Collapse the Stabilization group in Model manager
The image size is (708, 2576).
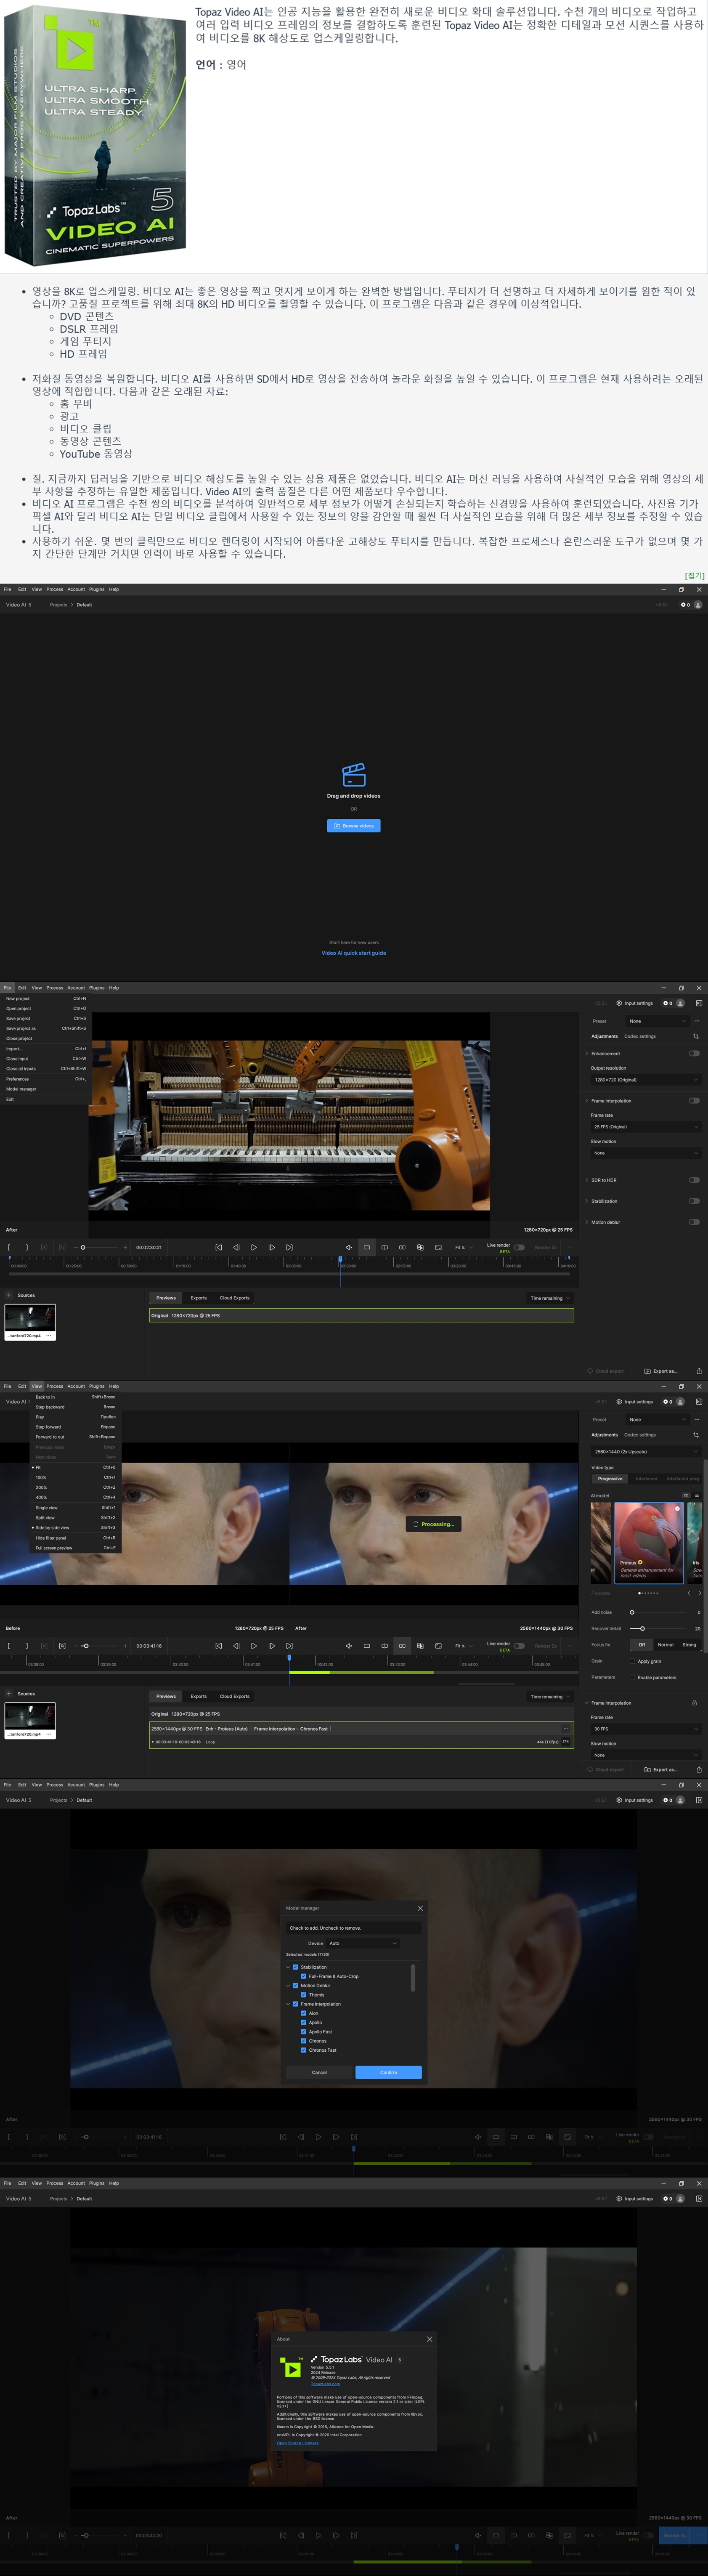288,1967
